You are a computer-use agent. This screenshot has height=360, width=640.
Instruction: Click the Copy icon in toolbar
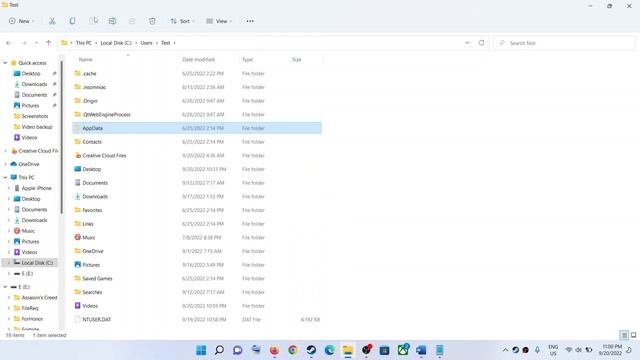pos(72,21)
